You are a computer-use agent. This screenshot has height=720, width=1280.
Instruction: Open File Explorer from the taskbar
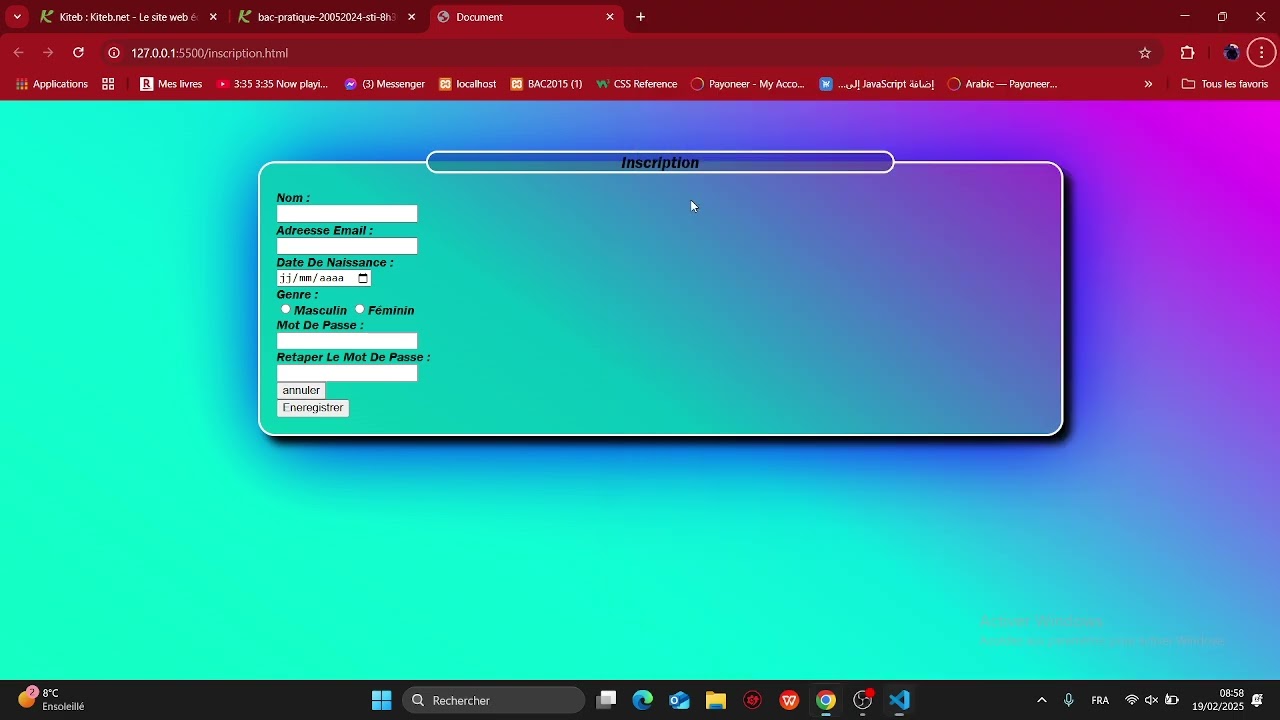(716, 700)
